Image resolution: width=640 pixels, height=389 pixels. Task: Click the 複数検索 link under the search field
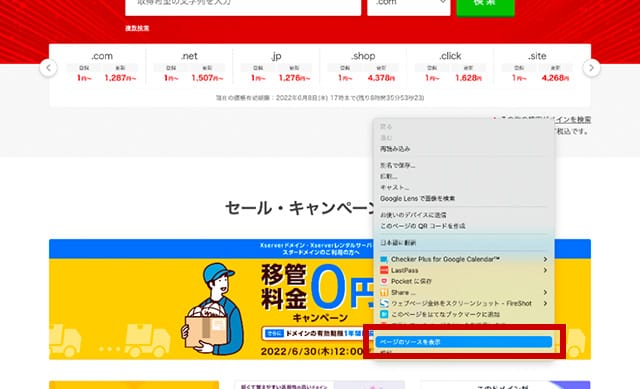click(x=137, y=28)
